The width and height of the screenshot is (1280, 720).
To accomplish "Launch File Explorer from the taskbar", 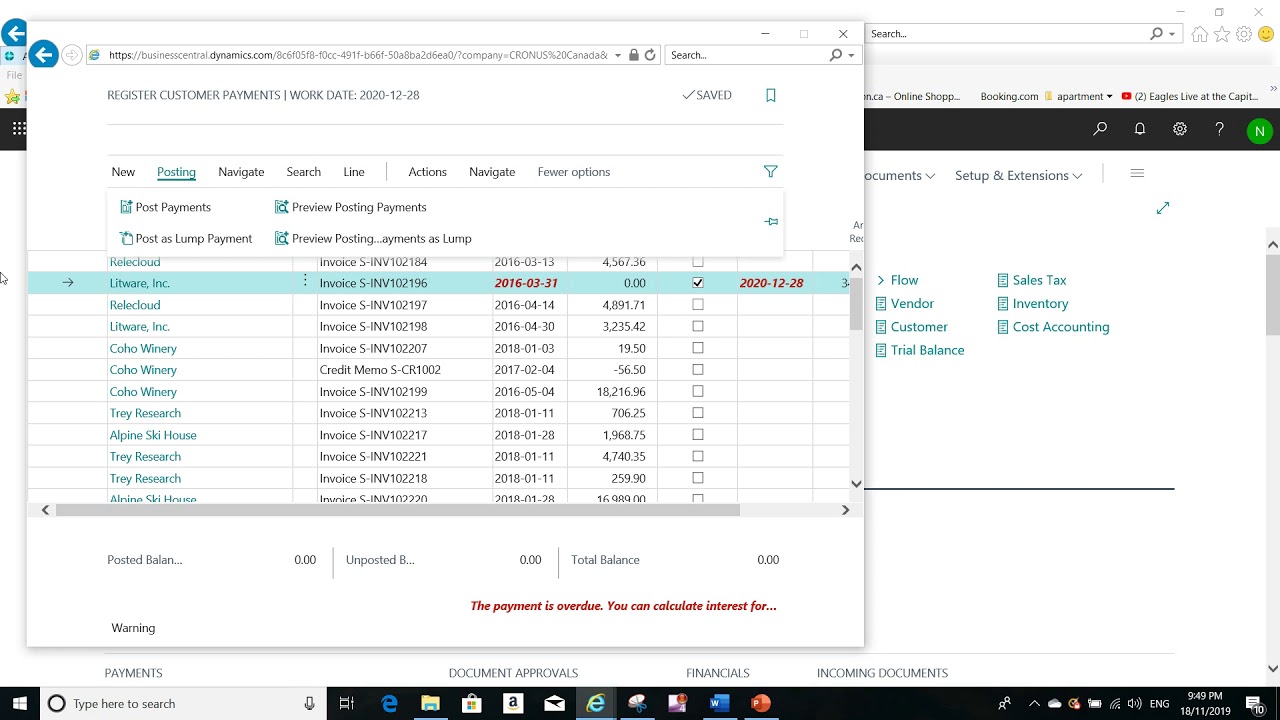I will 430,704.
